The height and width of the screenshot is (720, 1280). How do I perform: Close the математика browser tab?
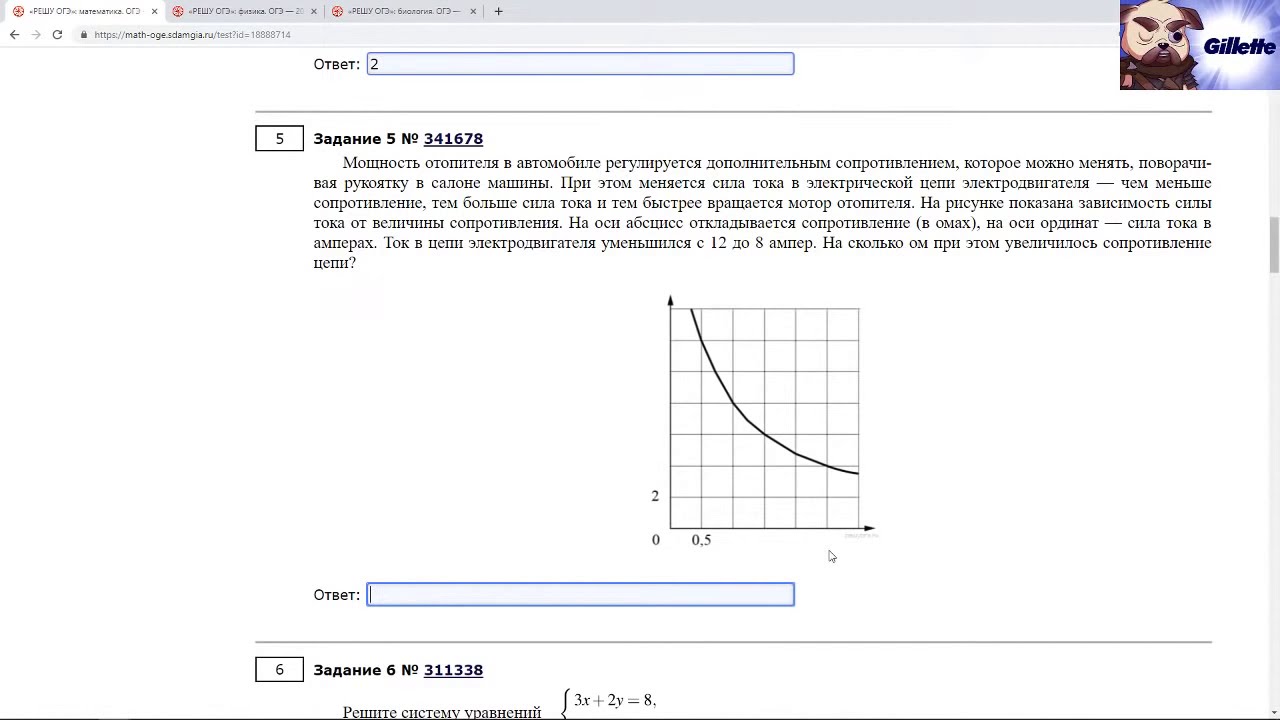pyautogui.click(x=154, y=11)
